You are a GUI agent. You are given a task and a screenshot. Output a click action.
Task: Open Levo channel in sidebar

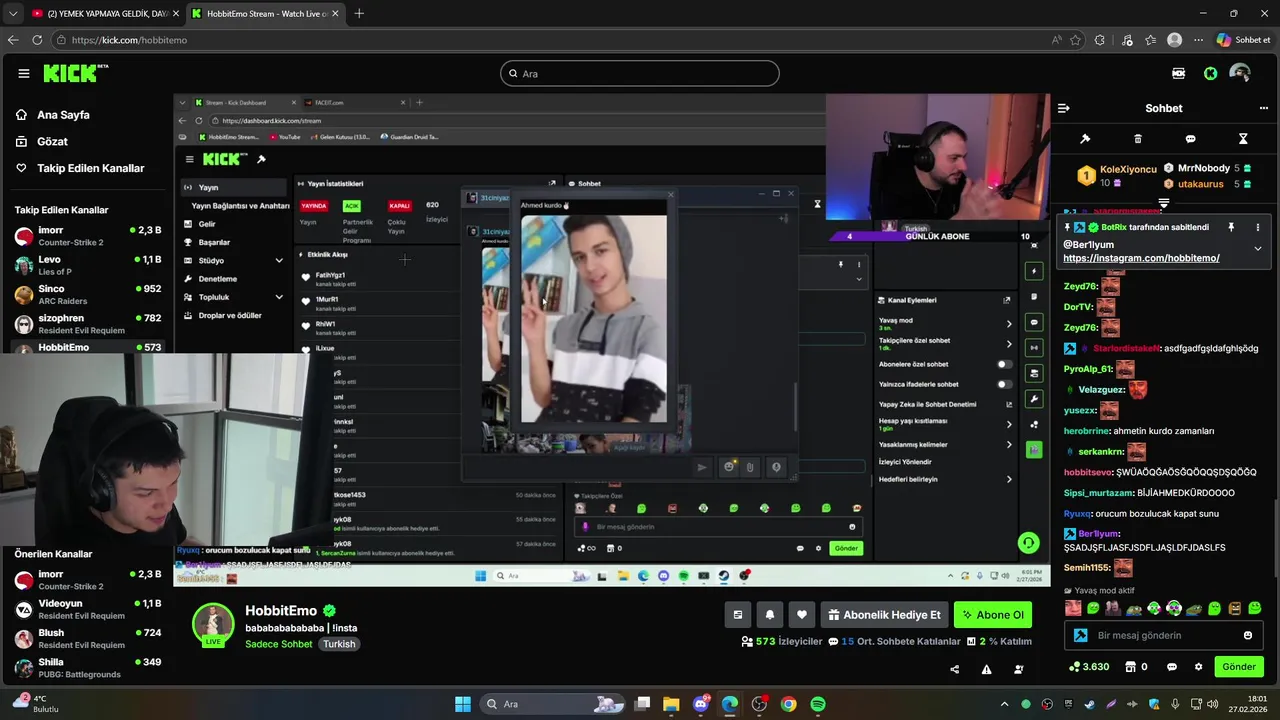coord(88,265)
